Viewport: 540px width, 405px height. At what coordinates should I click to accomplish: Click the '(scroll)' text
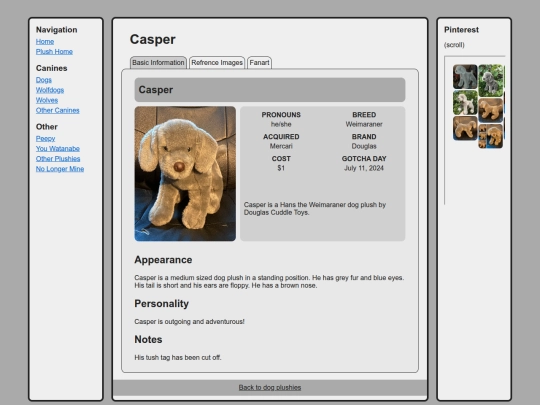click(454, 45)
